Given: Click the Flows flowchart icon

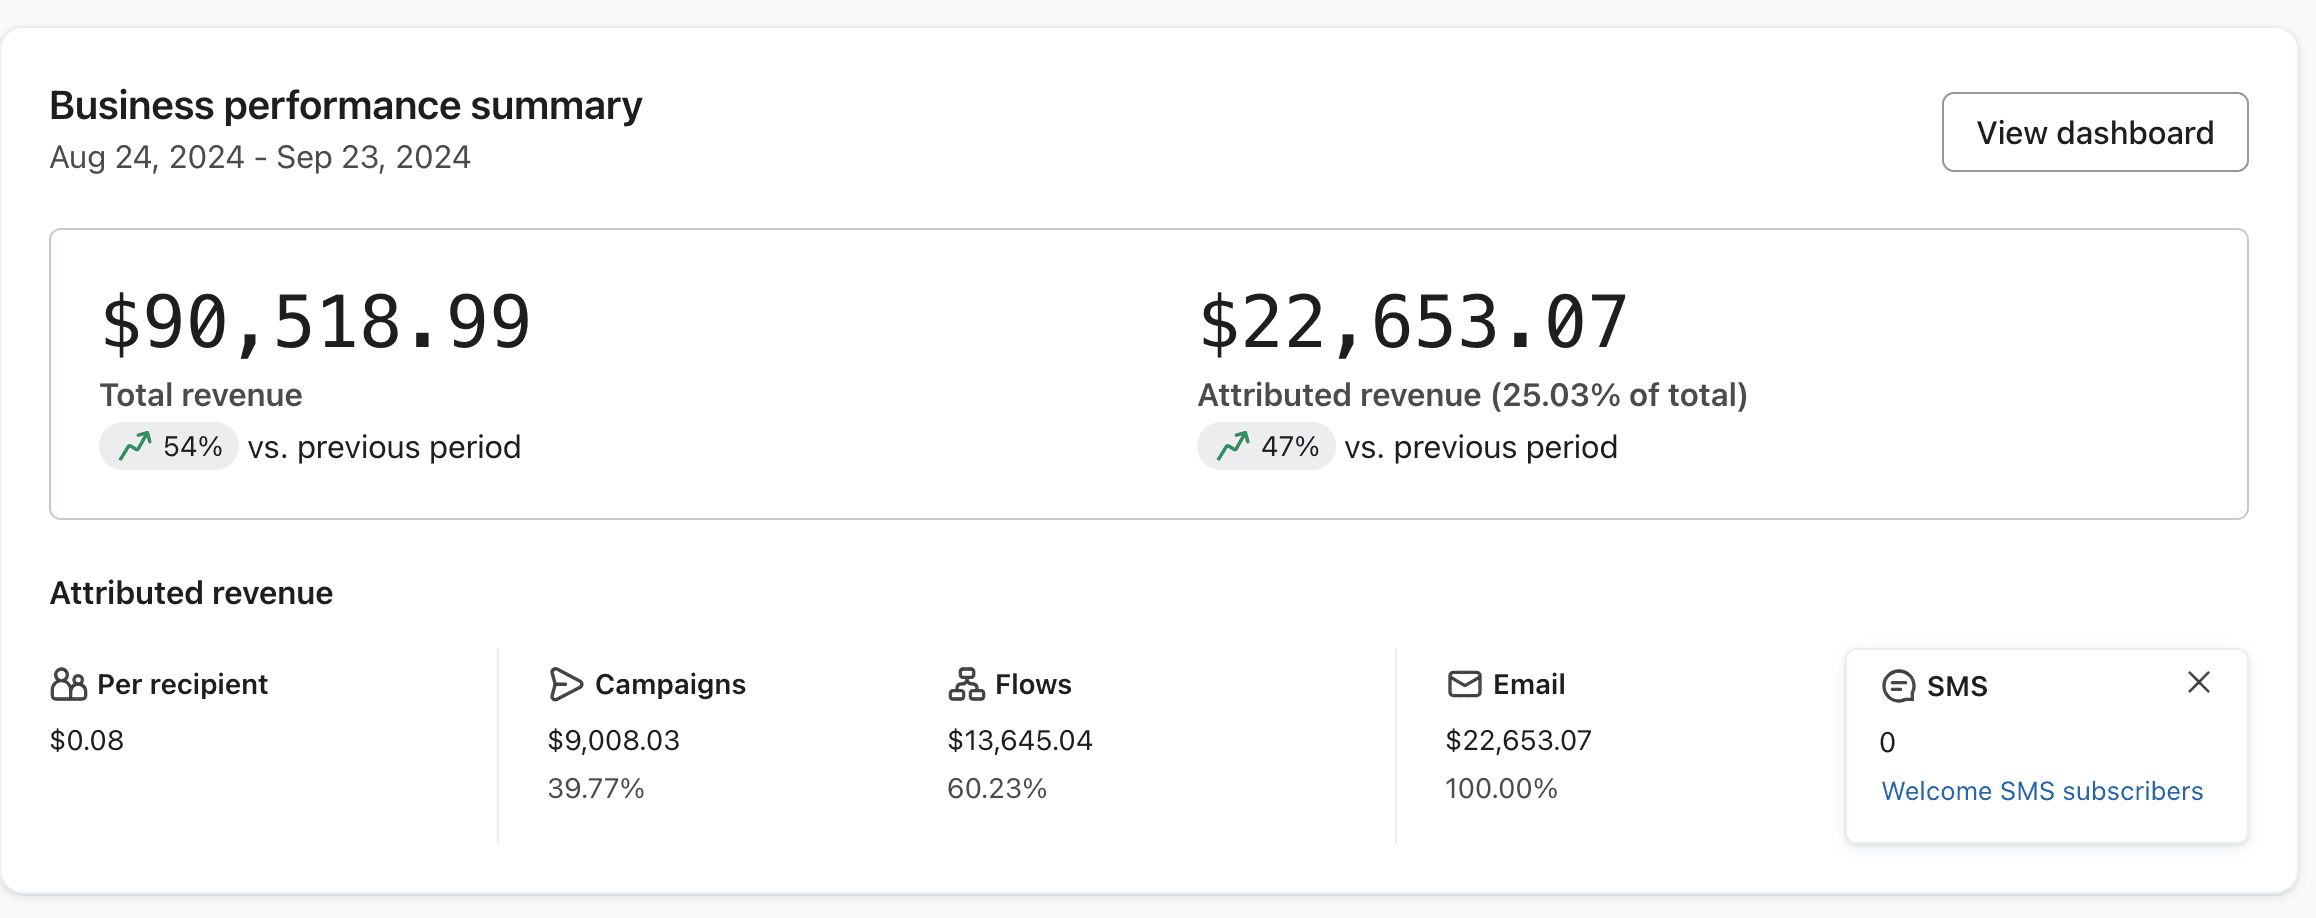Looking at the screenshot, I should tap(967, 684).
